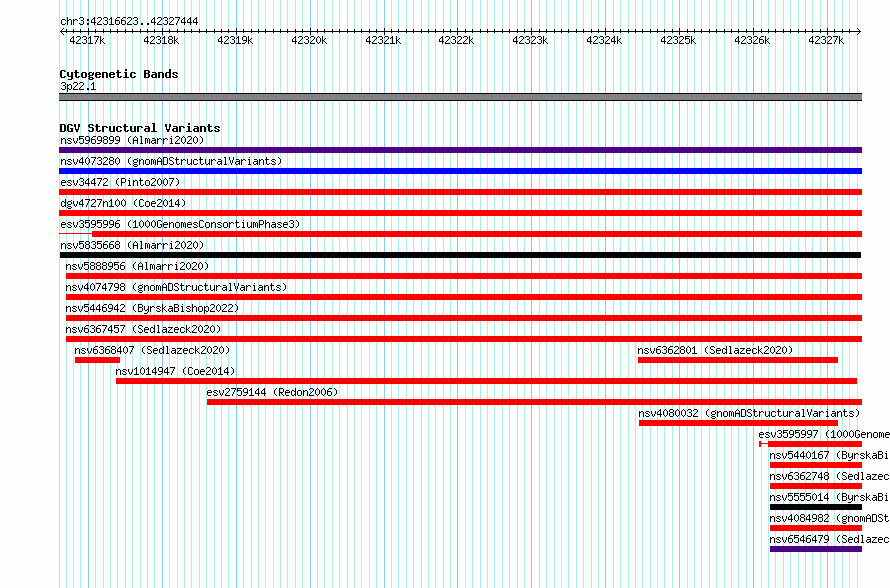Click the short red nsv6368407 bar
This screenshot has width=890, height=588.
(98, 360)
